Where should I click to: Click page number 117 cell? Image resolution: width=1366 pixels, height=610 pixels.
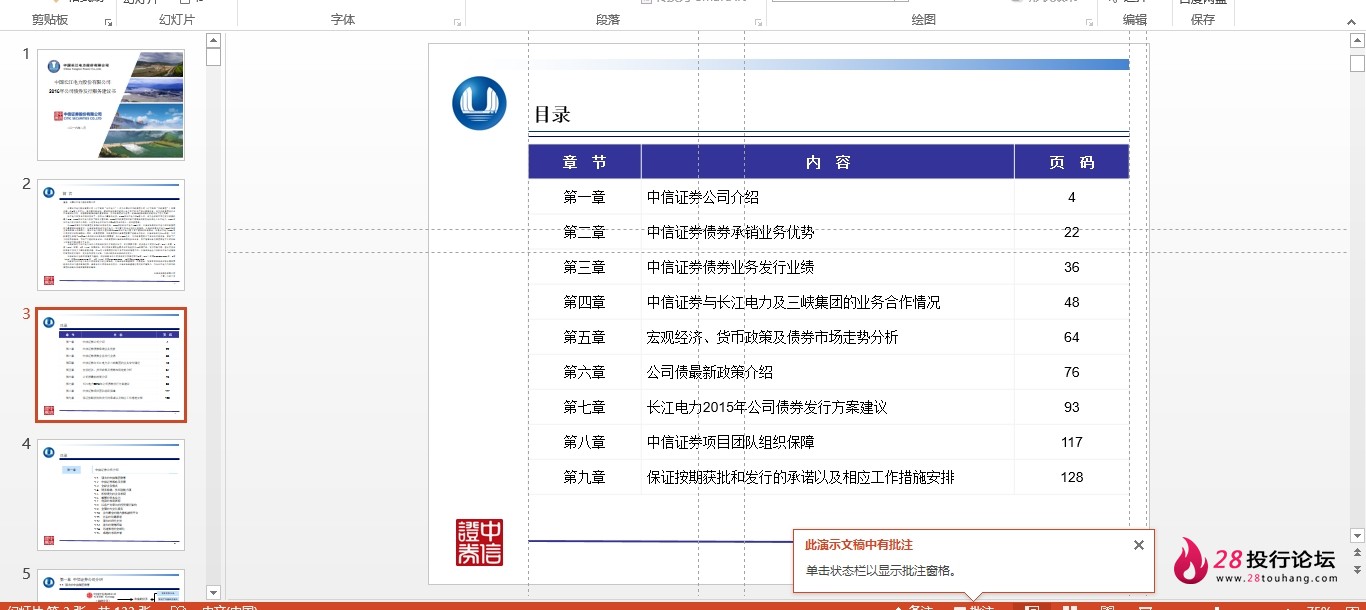[x=1072, y=442]
